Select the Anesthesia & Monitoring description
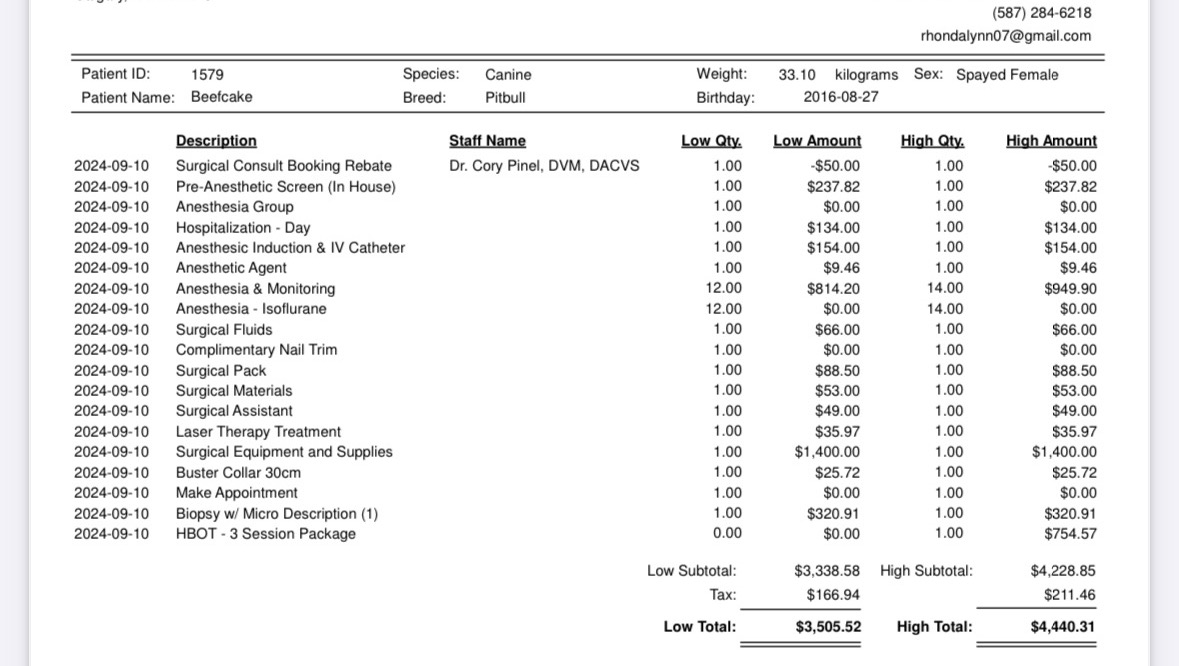 pyautogui.click(x=256, y=289)
